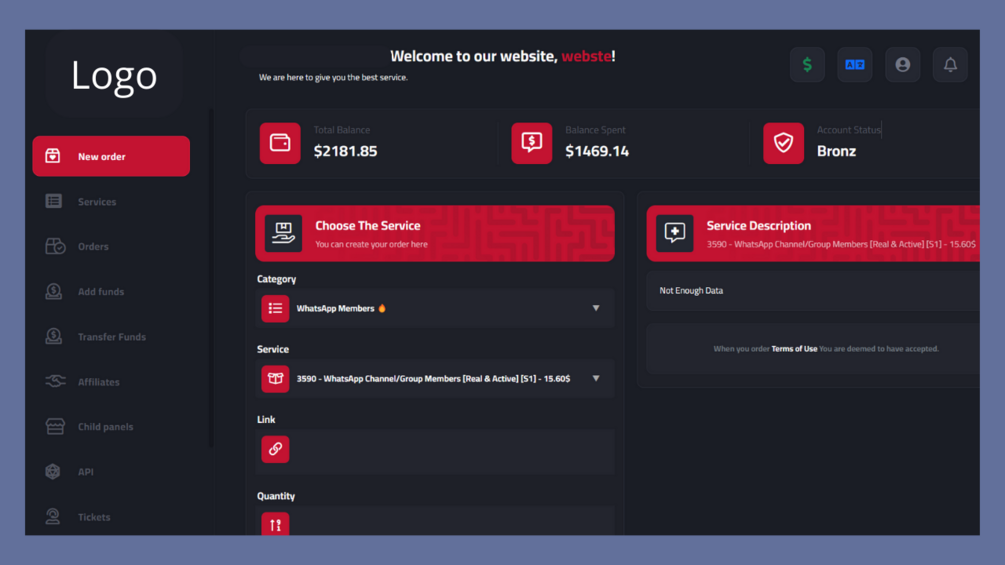
Task: Click the notification bell icon
Action: click(950, 65)
